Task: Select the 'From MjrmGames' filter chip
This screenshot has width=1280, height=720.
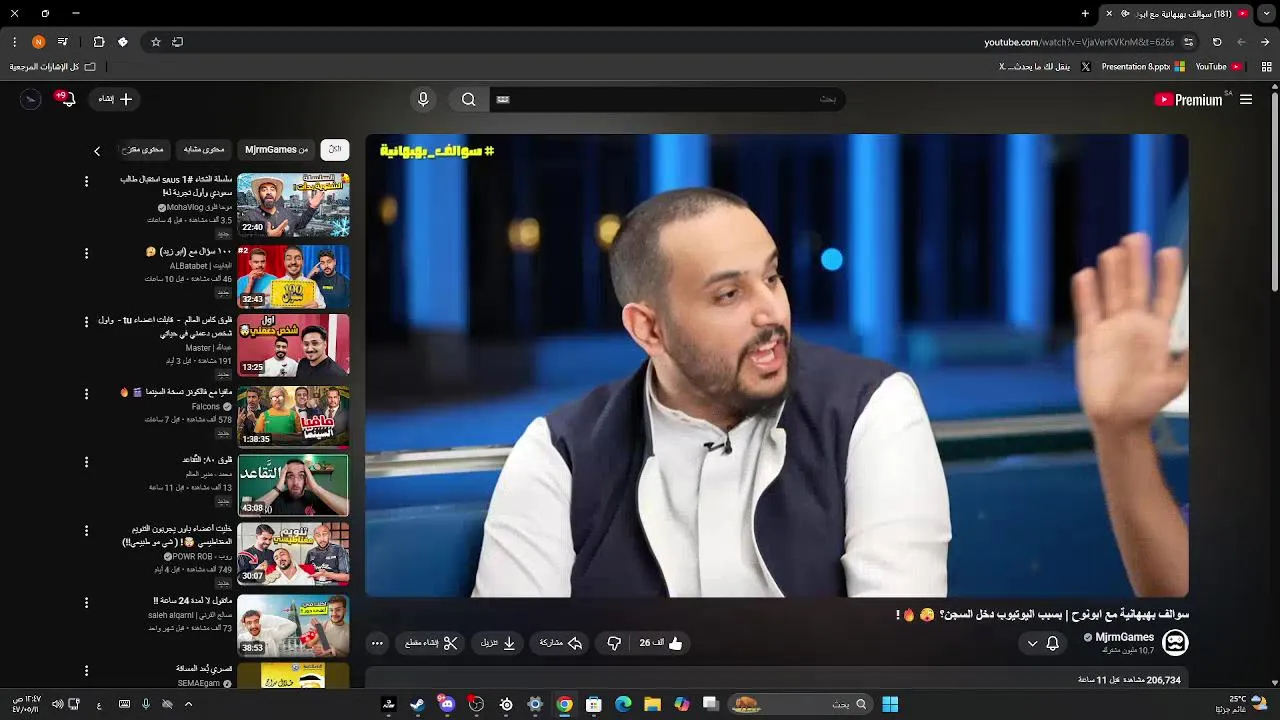Action: coord(276,149)
